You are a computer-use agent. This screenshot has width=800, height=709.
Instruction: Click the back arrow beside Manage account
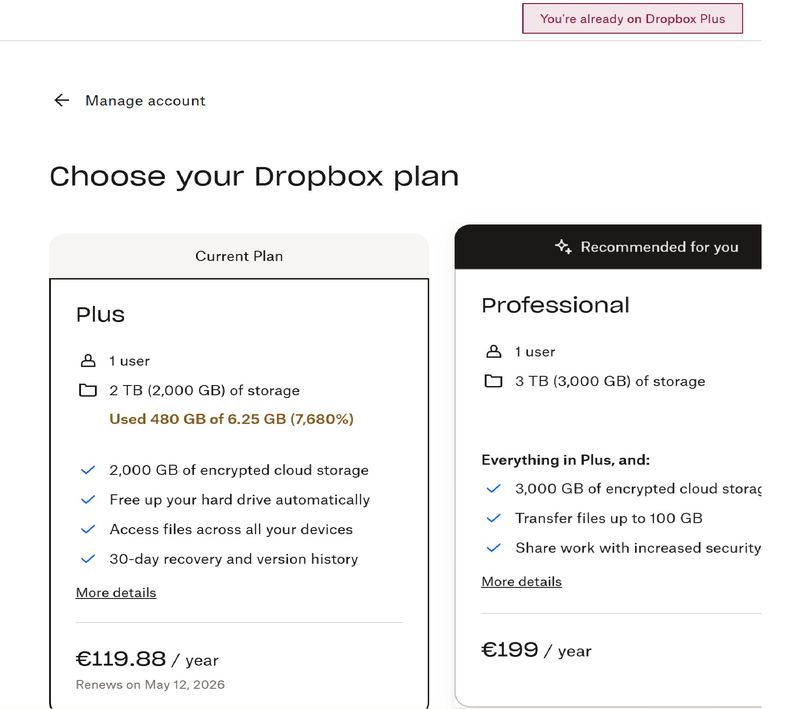pos(62,100)
